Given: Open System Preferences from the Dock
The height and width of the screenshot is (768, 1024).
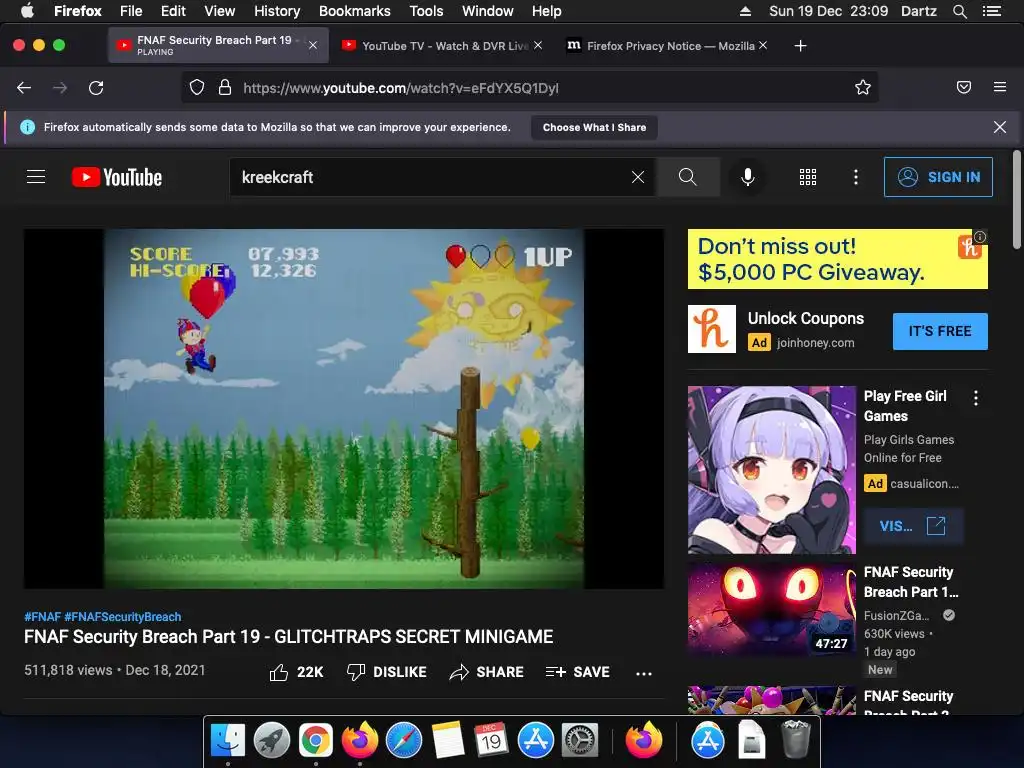Looking at the screenshot, I should click(x=580, y=740).
